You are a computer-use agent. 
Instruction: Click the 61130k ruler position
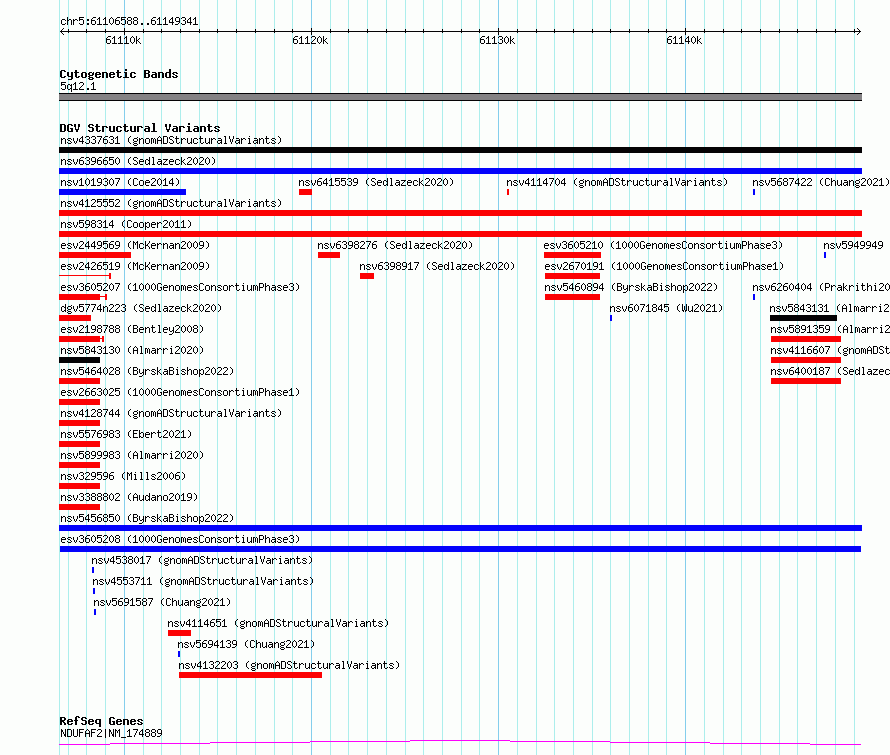tap(497, 40)
